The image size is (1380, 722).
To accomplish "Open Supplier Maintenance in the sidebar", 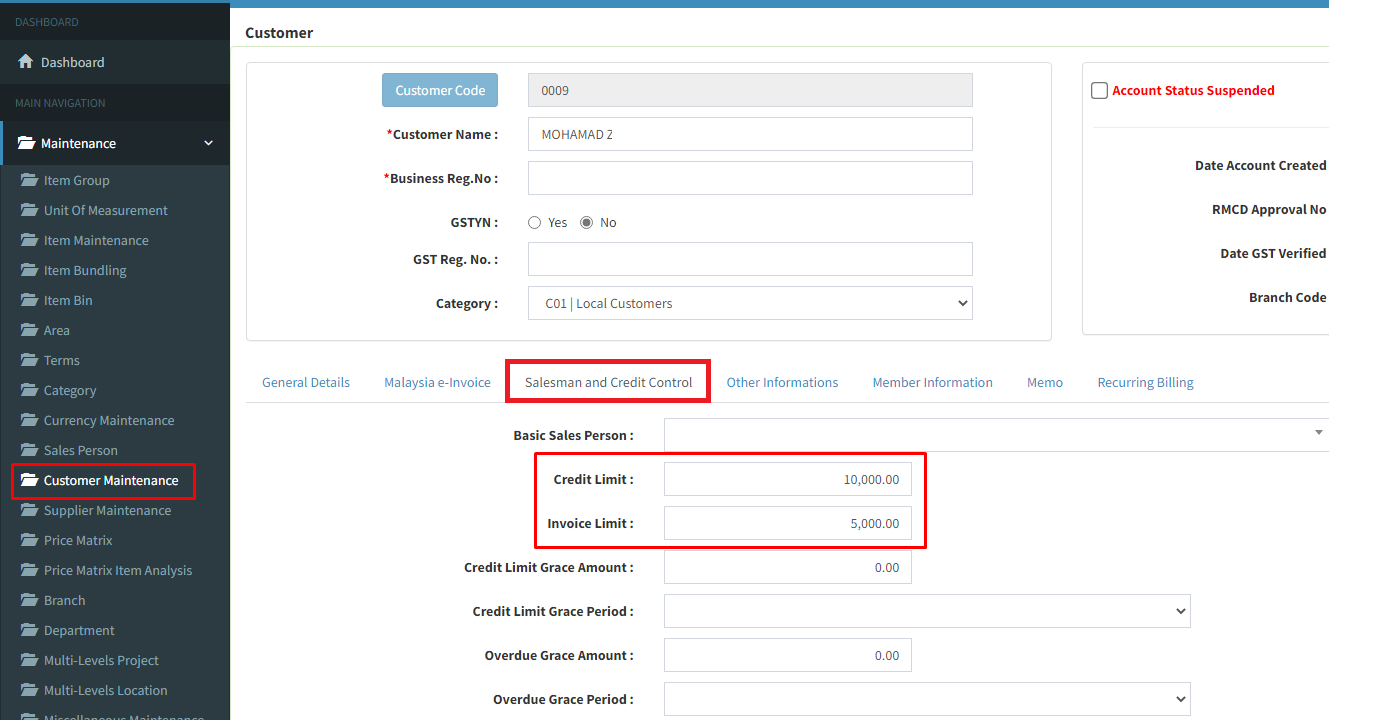I will coord(107,510).
